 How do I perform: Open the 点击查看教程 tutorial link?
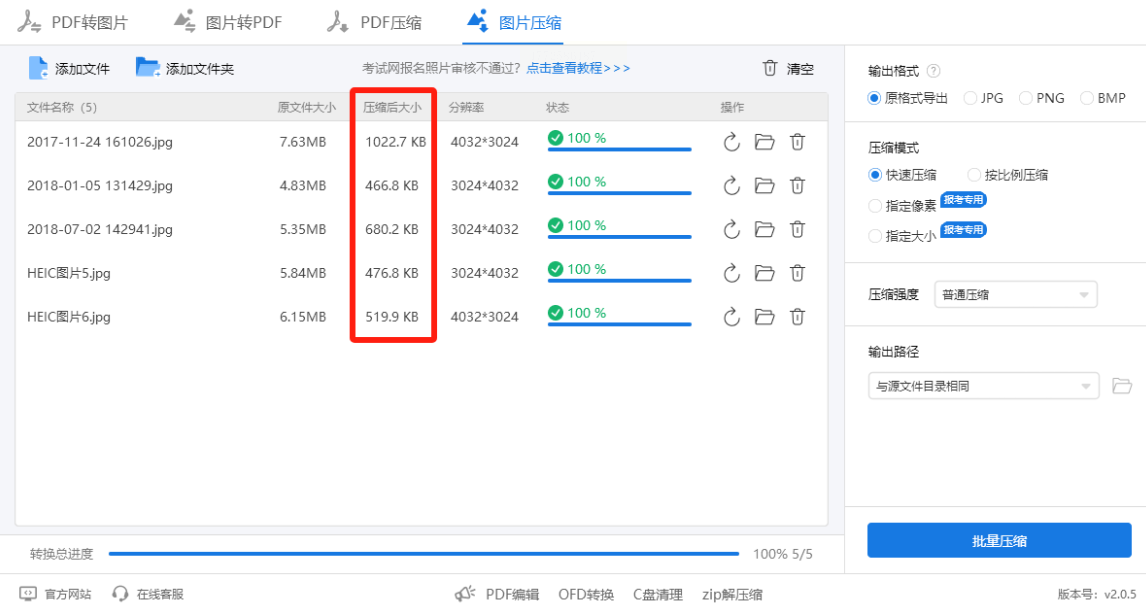pos(578,68)
